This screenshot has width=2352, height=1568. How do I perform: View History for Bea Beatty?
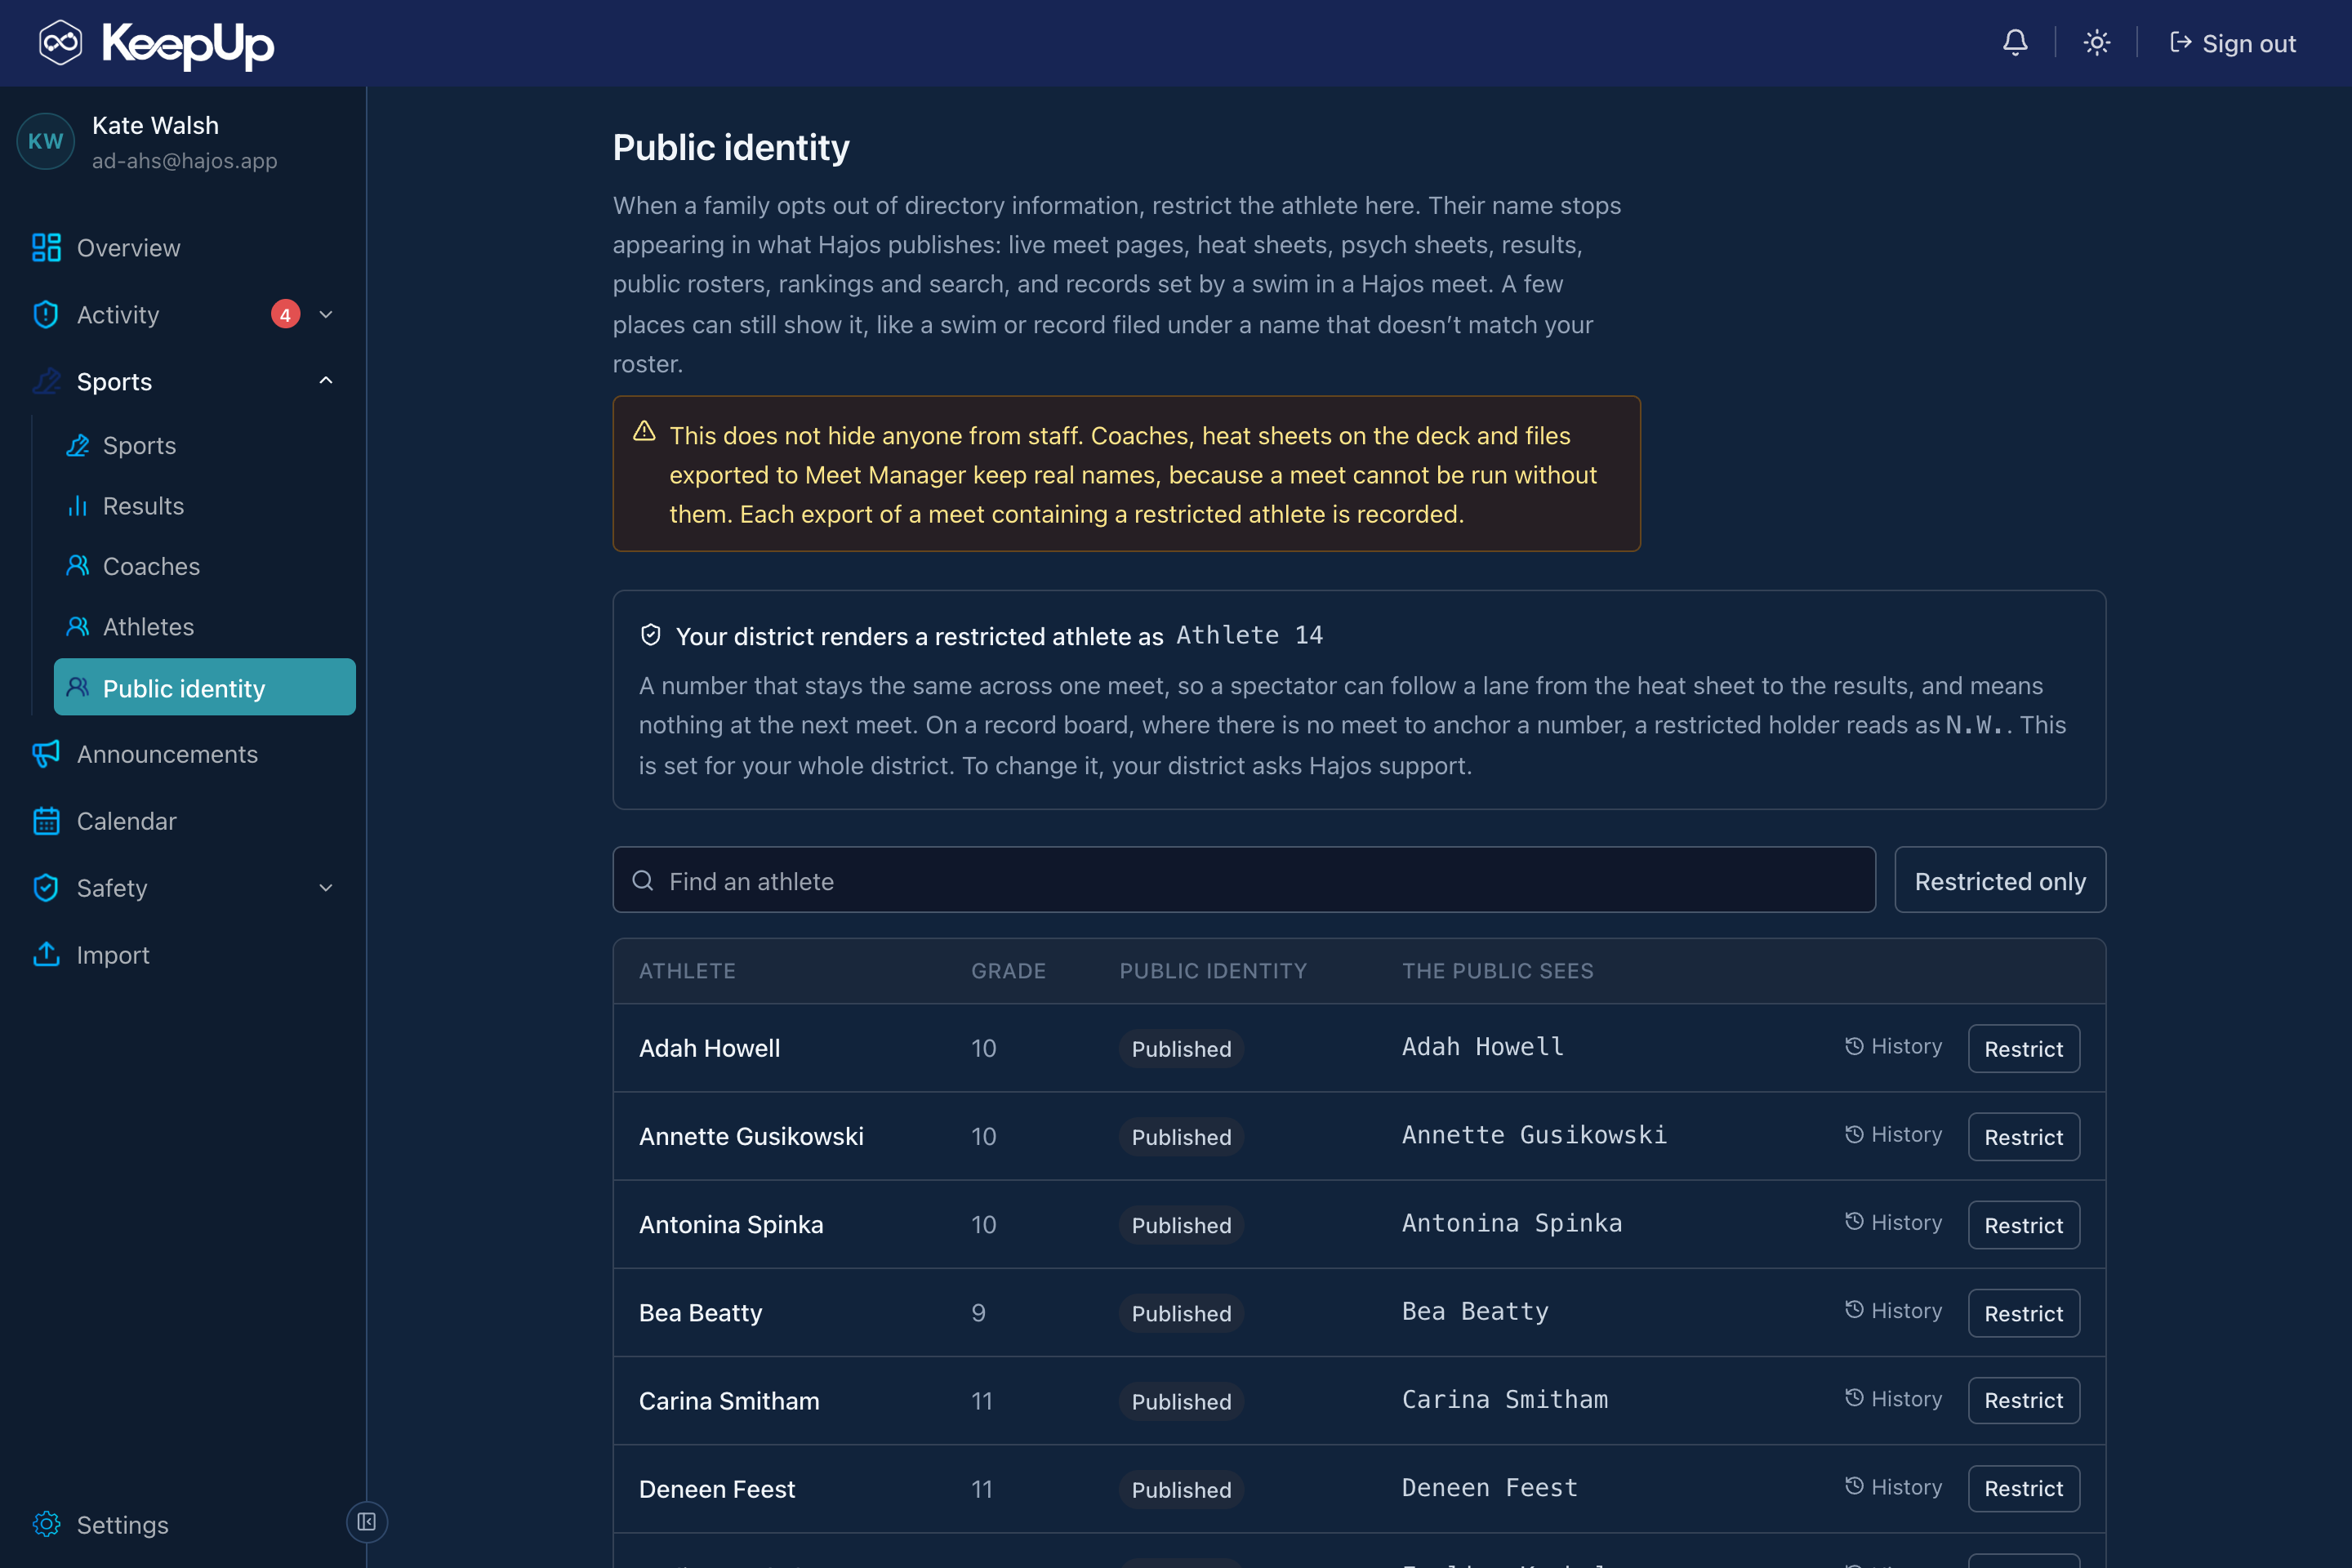(x=1893, y=1310)
